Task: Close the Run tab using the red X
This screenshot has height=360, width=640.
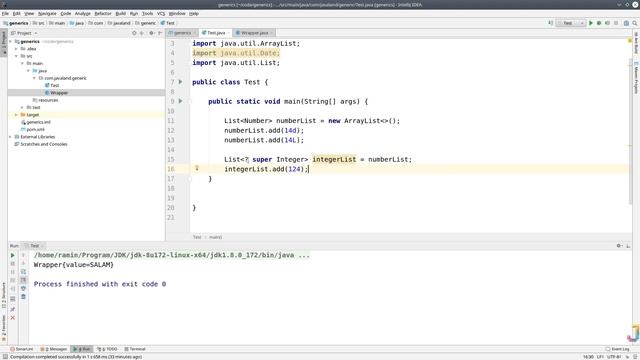Action: click(x=13, y=318)
